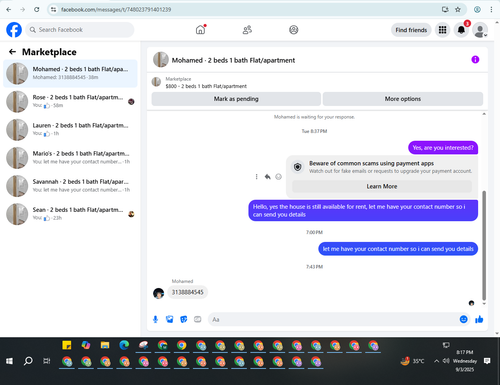500x385 pixels.
Task: Click the 35°C weather widget
Action: point(413,361)
